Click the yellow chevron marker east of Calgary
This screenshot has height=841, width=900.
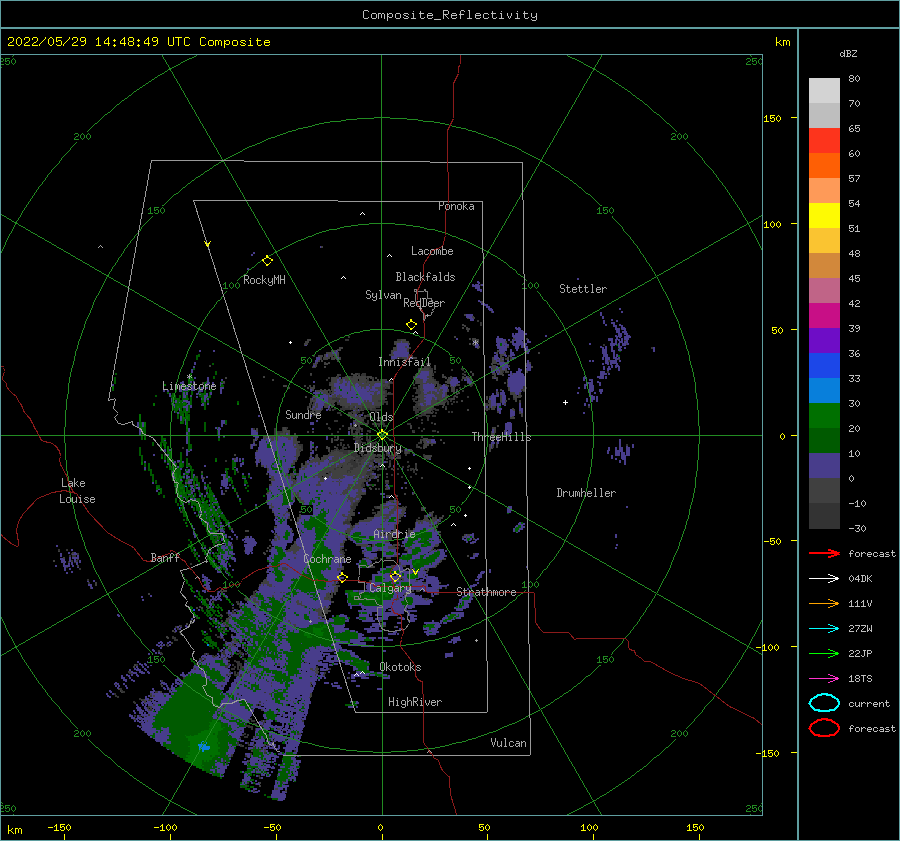(415, 572)
